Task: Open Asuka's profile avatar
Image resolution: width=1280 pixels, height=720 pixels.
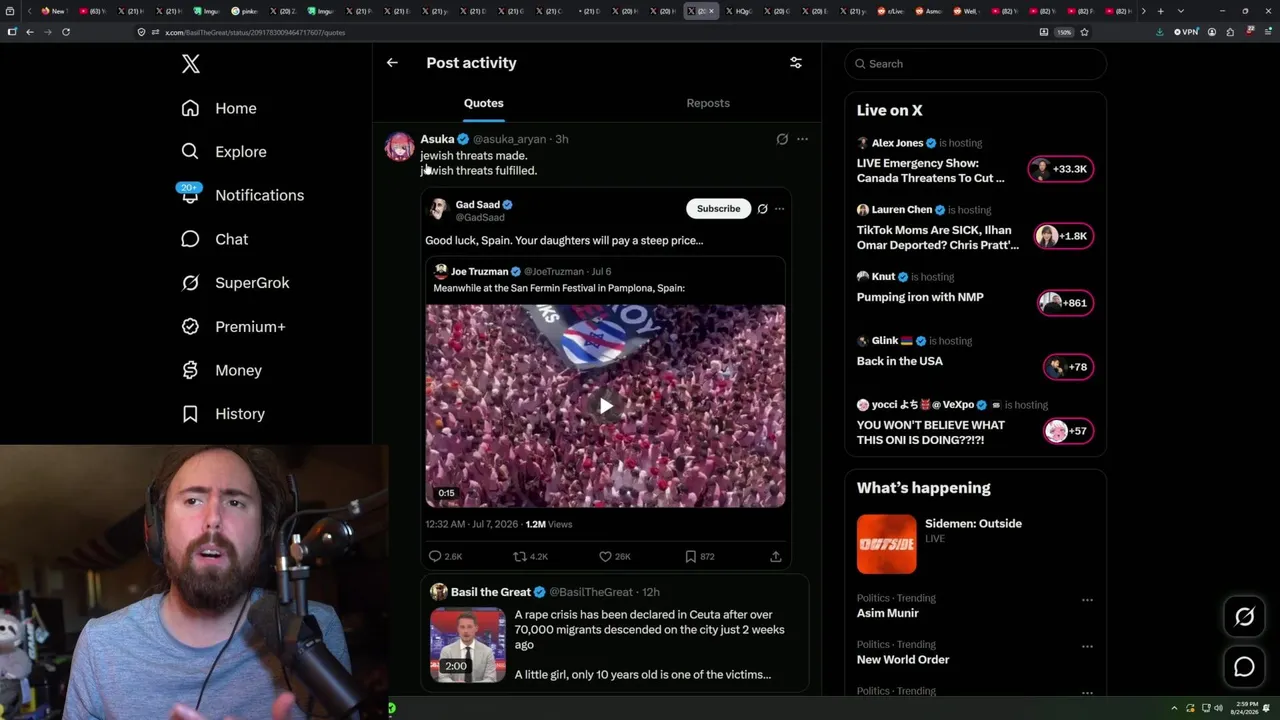Action: (x=400, y=147)
